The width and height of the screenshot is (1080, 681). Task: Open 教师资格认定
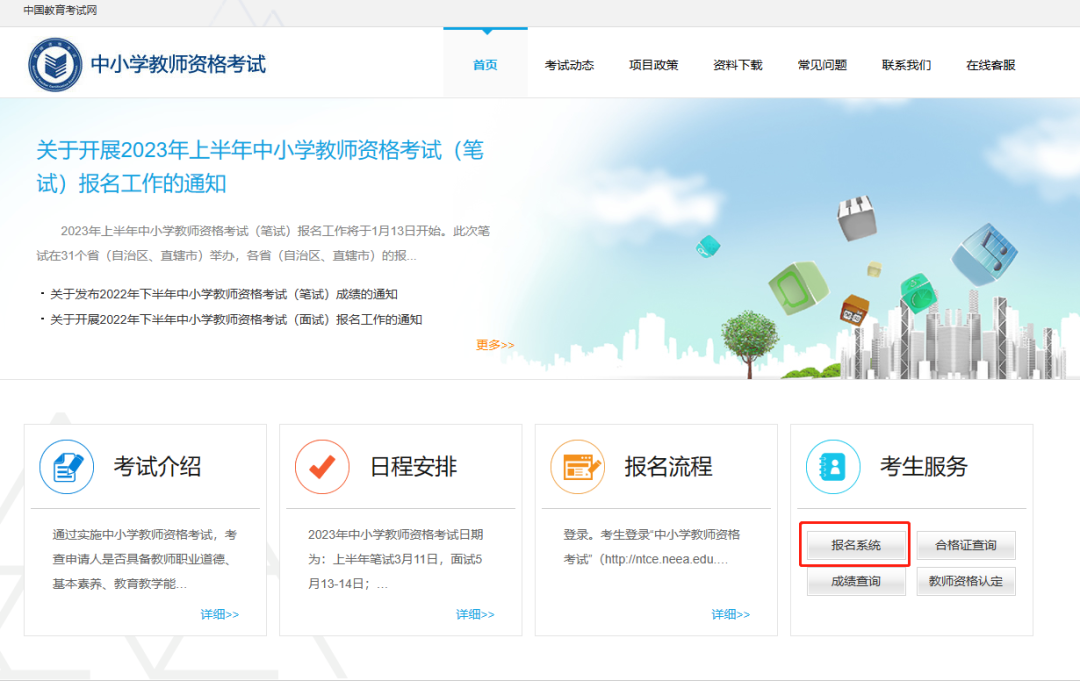point(966,580)
